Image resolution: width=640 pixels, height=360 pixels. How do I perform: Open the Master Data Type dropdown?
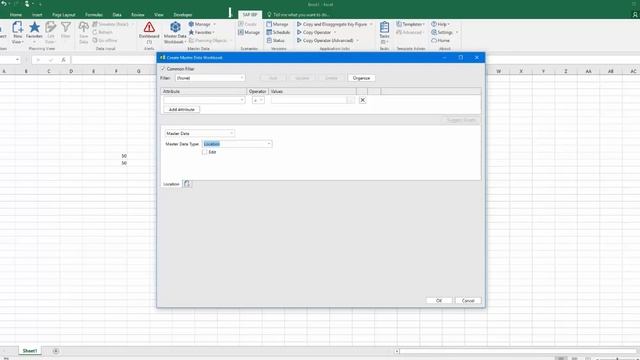[x=237, y=144]
